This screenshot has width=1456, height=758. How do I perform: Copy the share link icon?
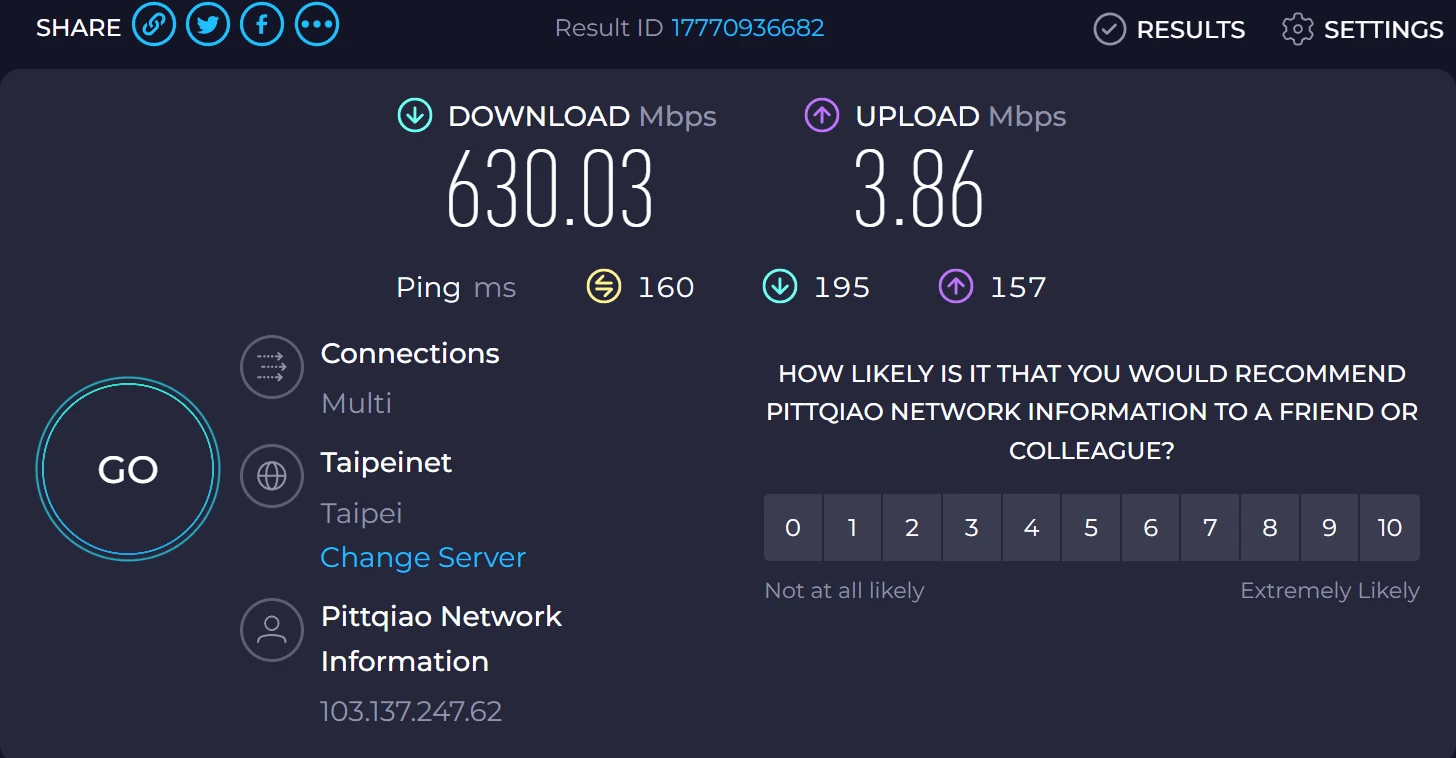tap(154, 25)
